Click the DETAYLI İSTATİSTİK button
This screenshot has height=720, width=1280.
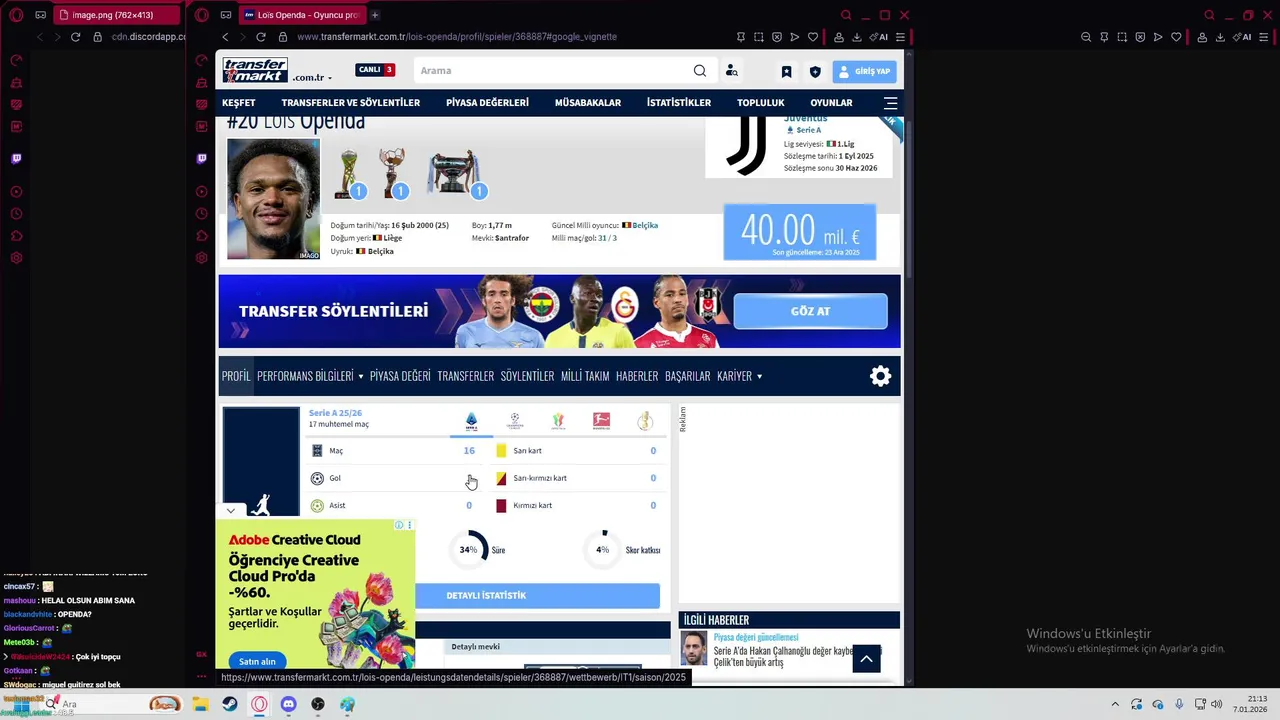[x=486, y=596]
